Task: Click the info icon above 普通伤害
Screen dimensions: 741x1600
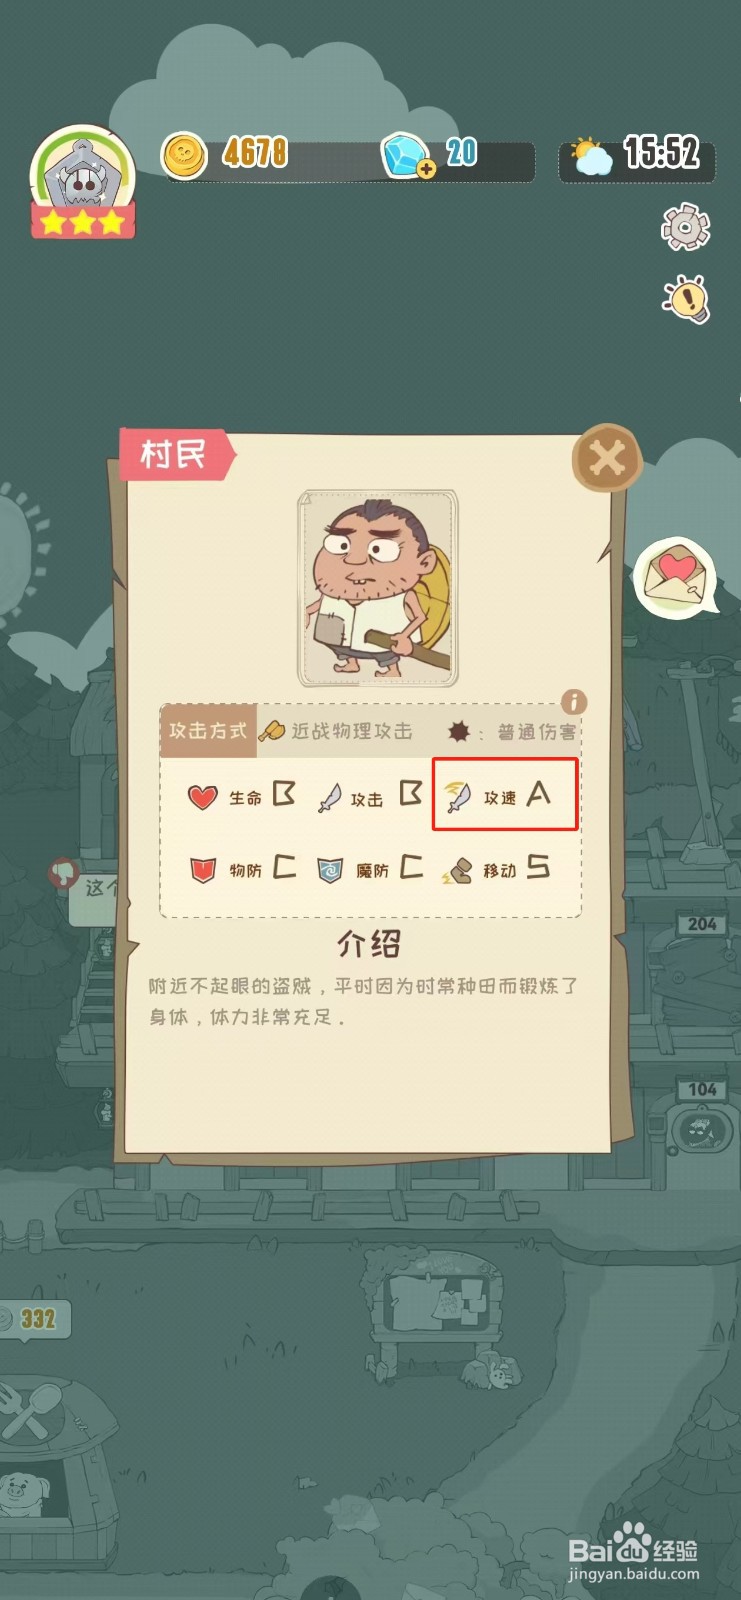Action: click(573, 702)
